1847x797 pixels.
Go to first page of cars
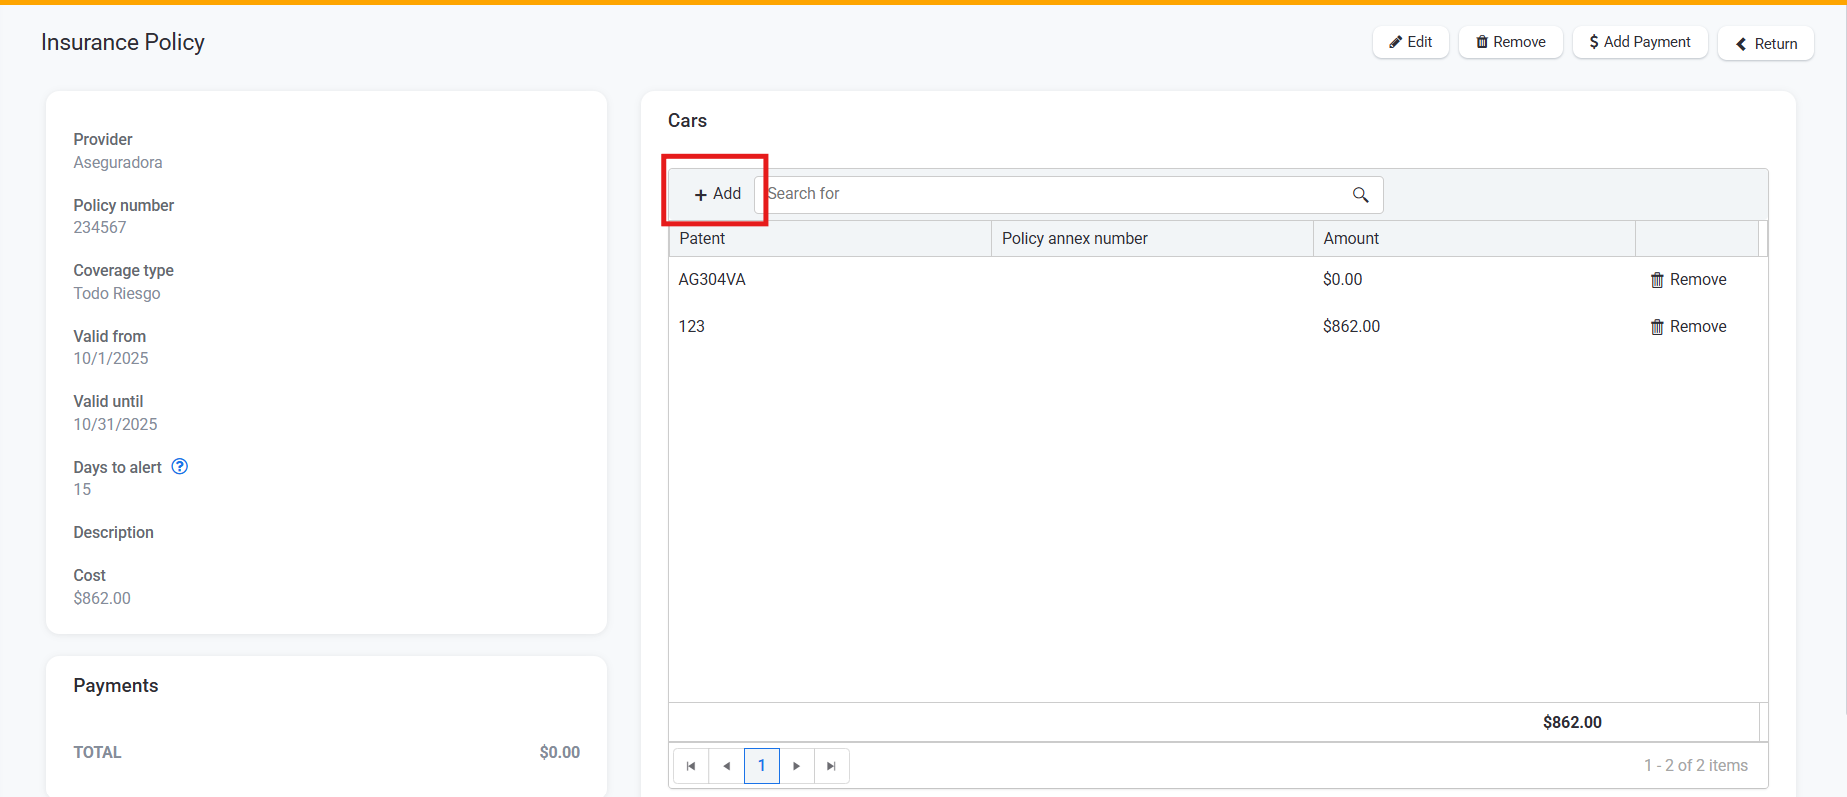click(691, 766)
